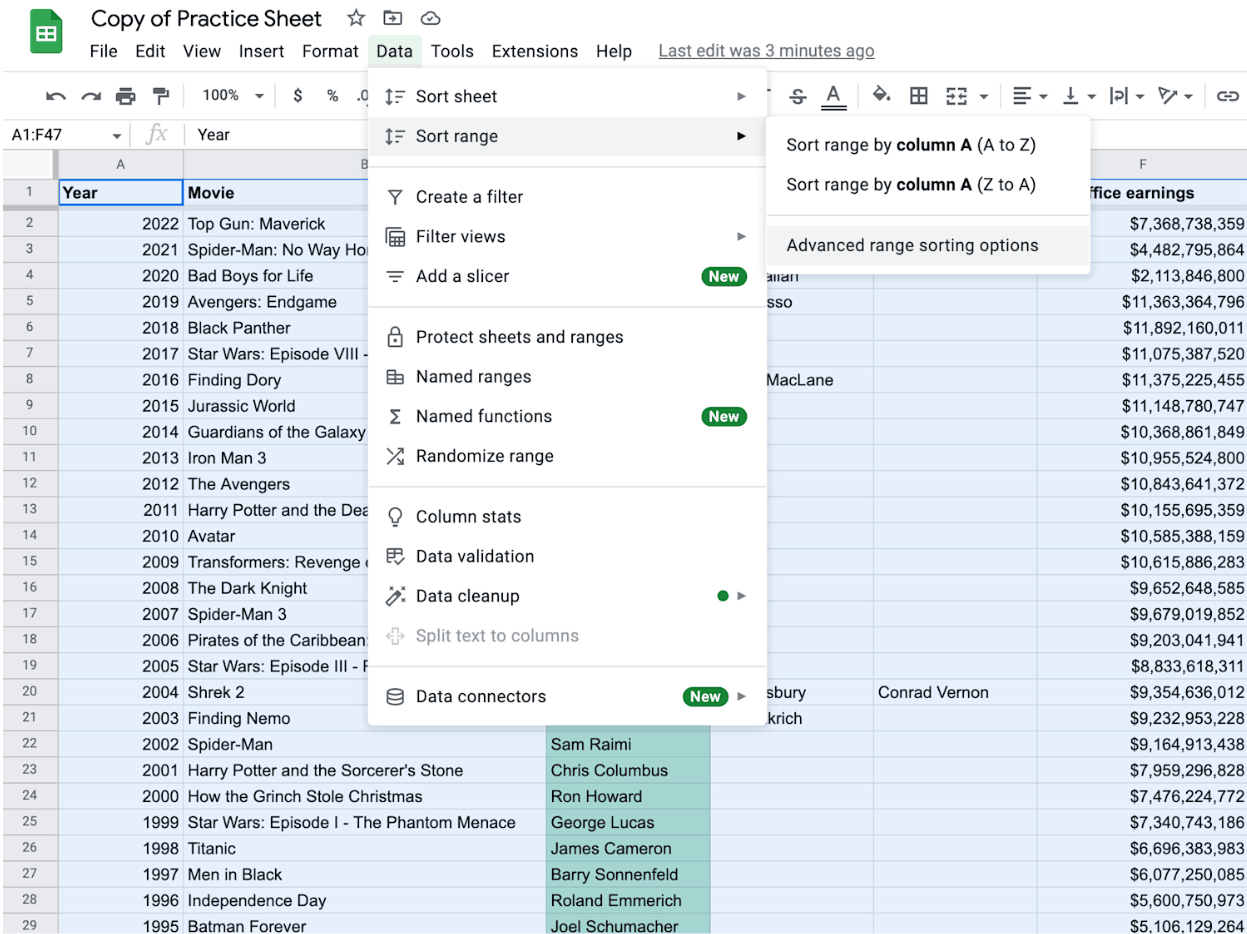This screenshot has width=1247, height=934.
Task: Click the Print icon
Action: 125,96
